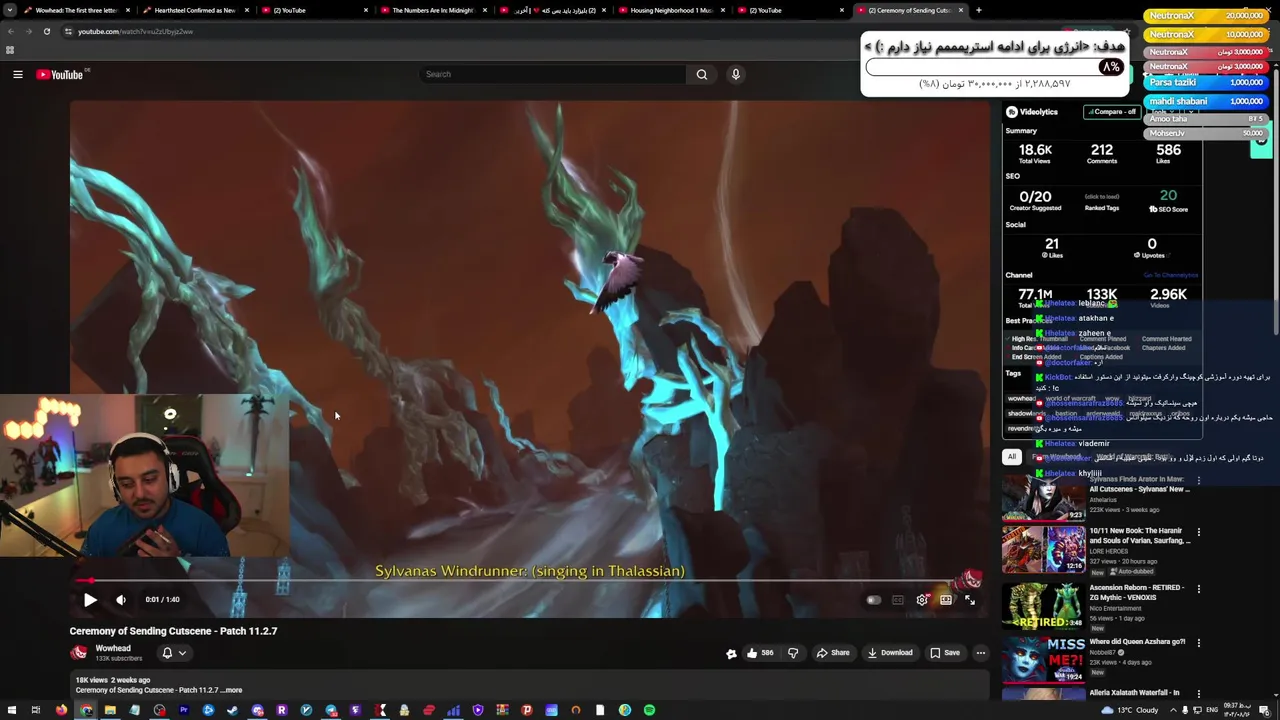Open the notification bell dropdown for Wowhead
The height and width of the screenshot is (720, 1280).
173,653
